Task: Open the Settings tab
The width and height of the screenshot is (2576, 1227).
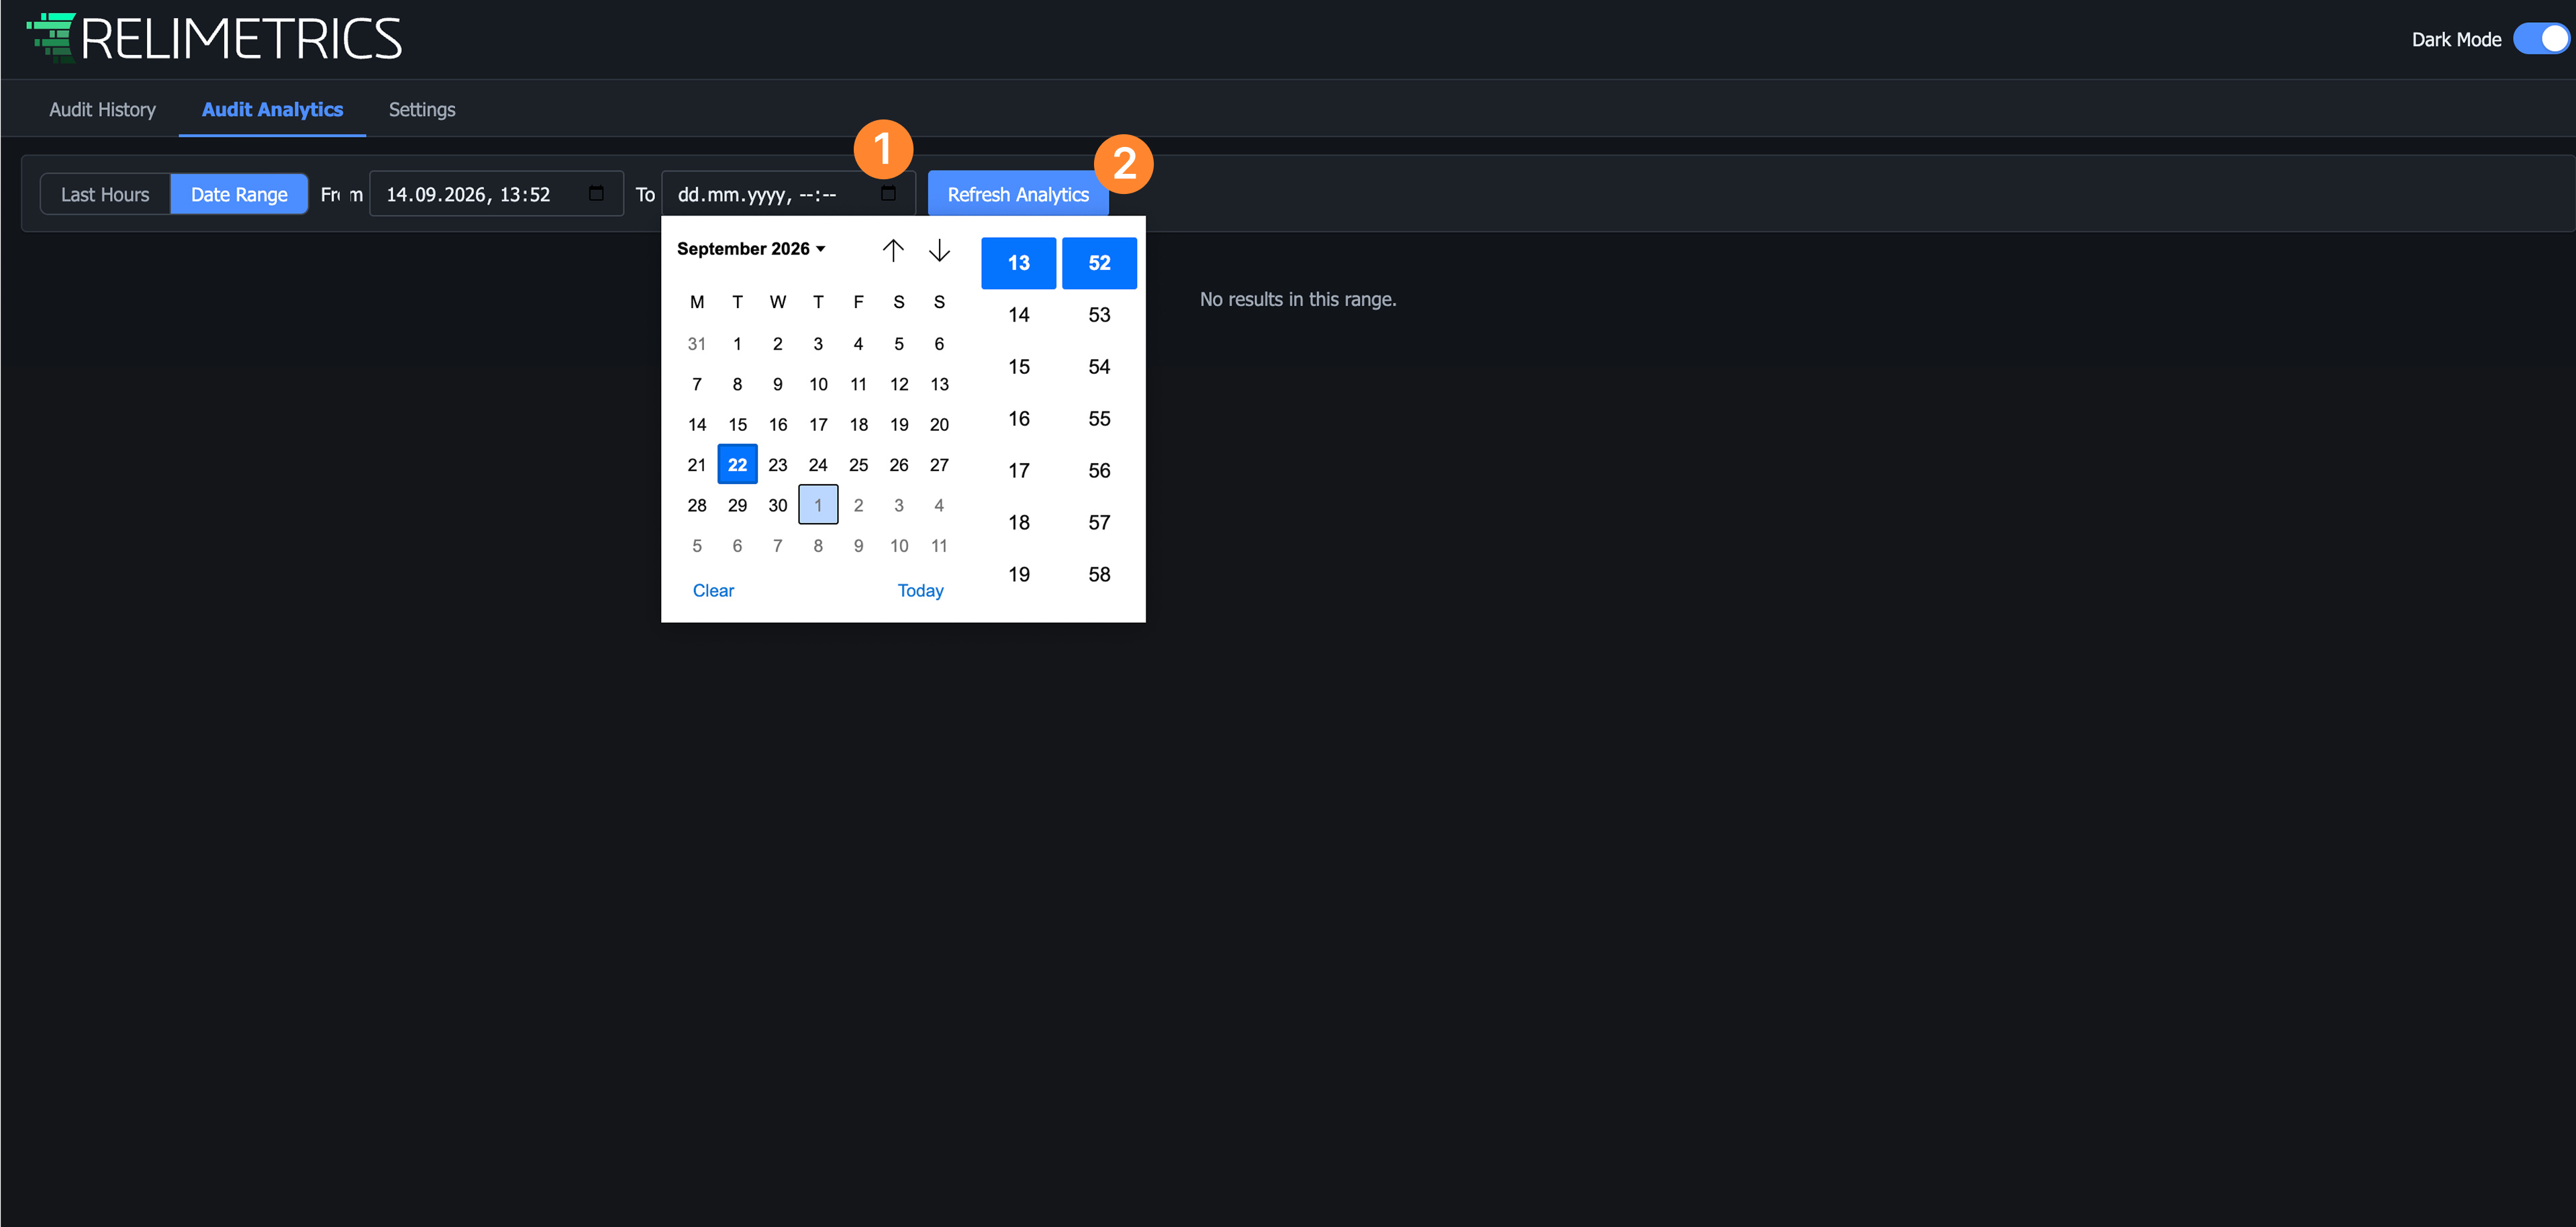Action: click(422, 109)
